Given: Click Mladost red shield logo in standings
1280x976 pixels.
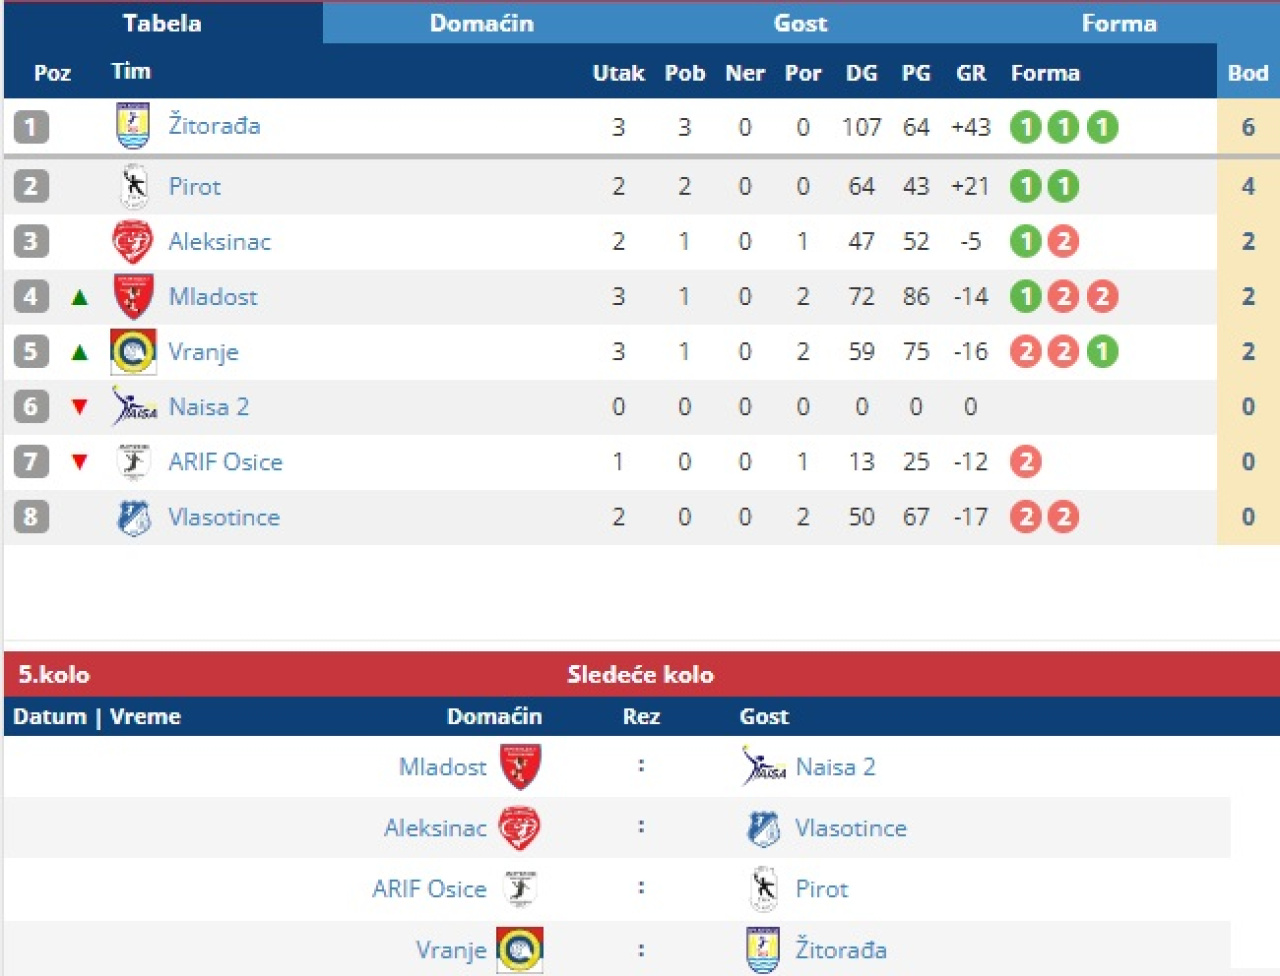Looking at the screenshot, I should [x=132, y=297].
